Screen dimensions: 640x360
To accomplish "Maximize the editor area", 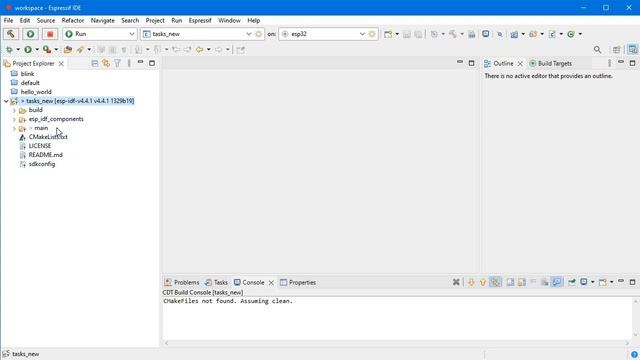I will [471, 63].
